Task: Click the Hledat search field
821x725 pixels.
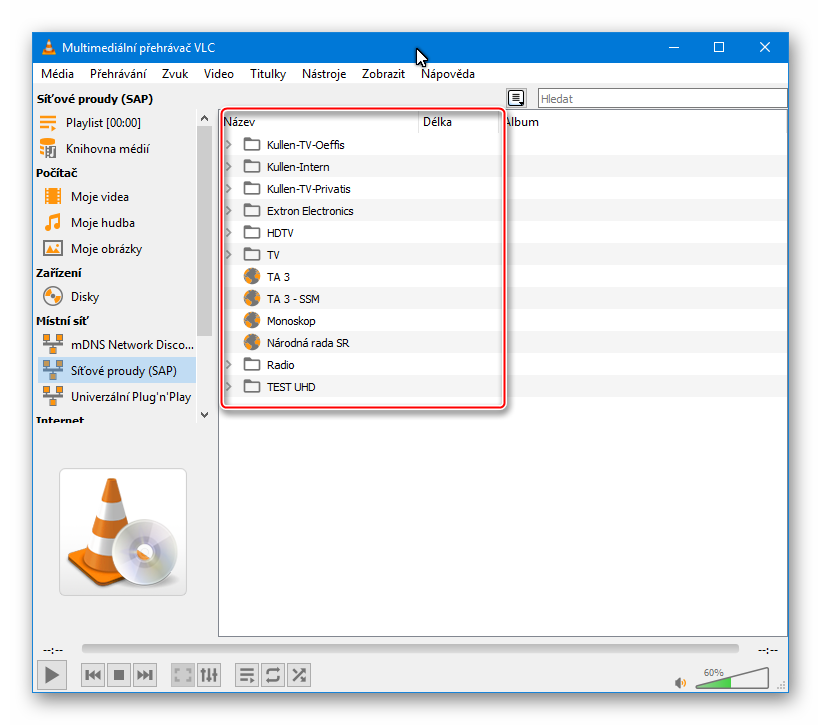Action: 661,99
